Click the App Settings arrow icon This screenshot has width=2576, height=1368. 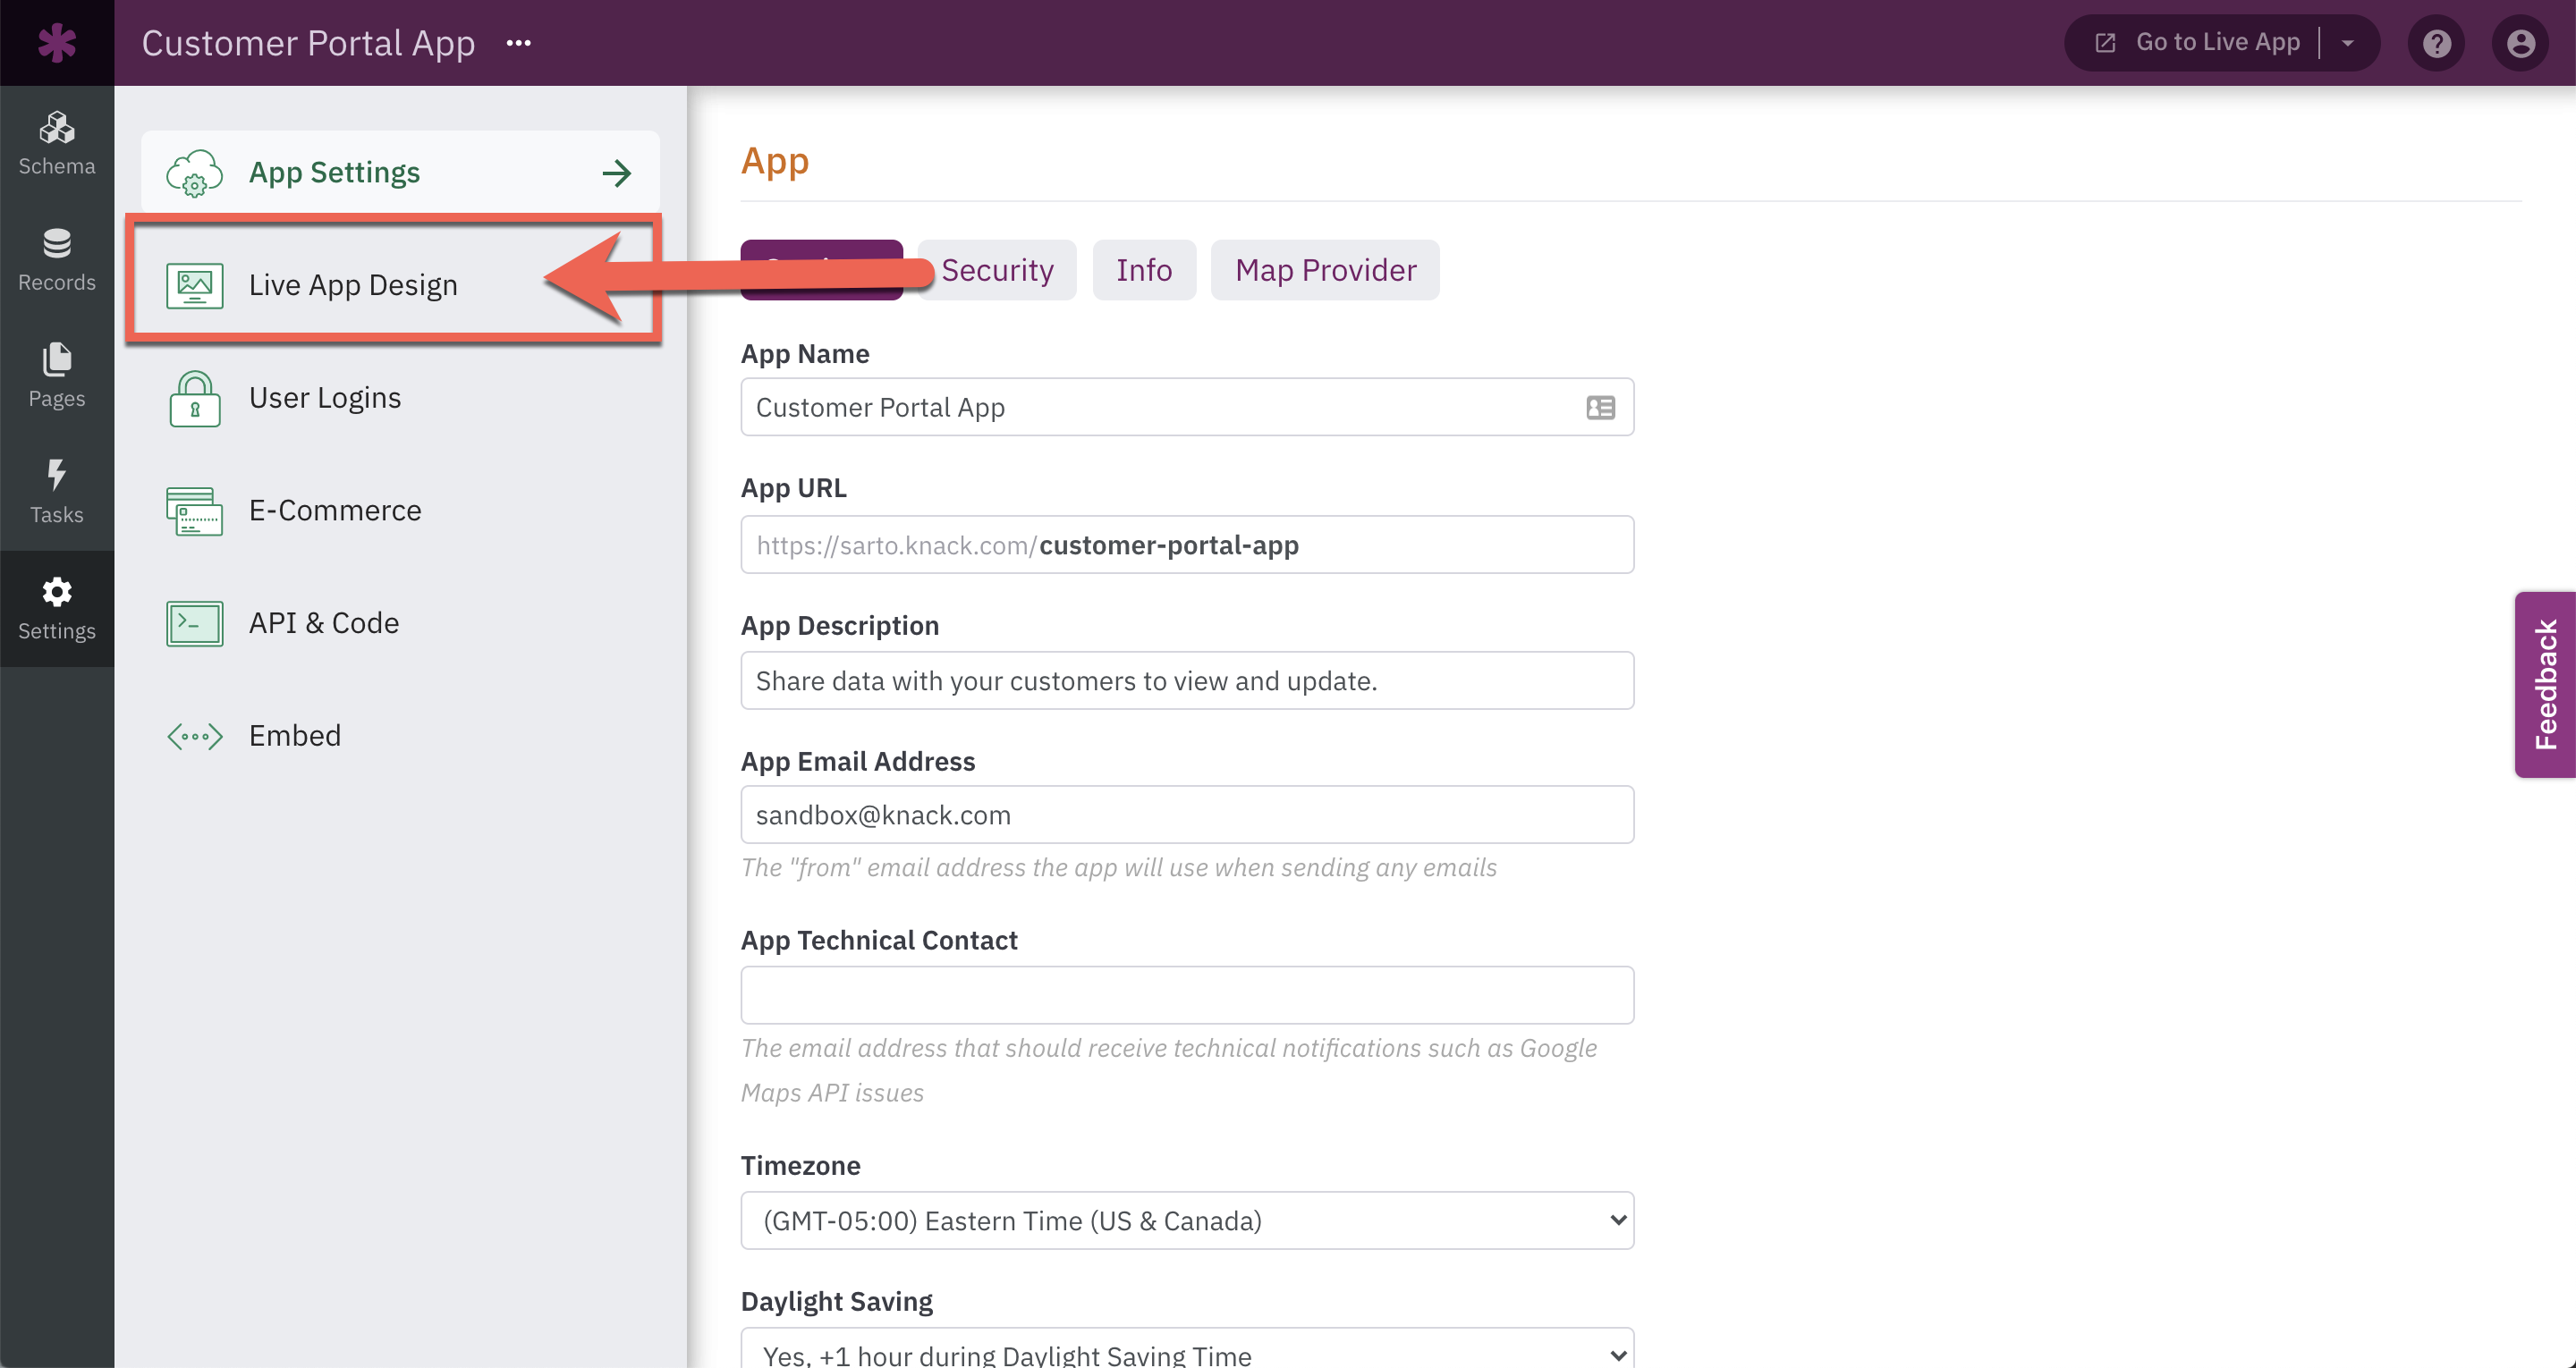pyautogui.click(x=617, y=173)
